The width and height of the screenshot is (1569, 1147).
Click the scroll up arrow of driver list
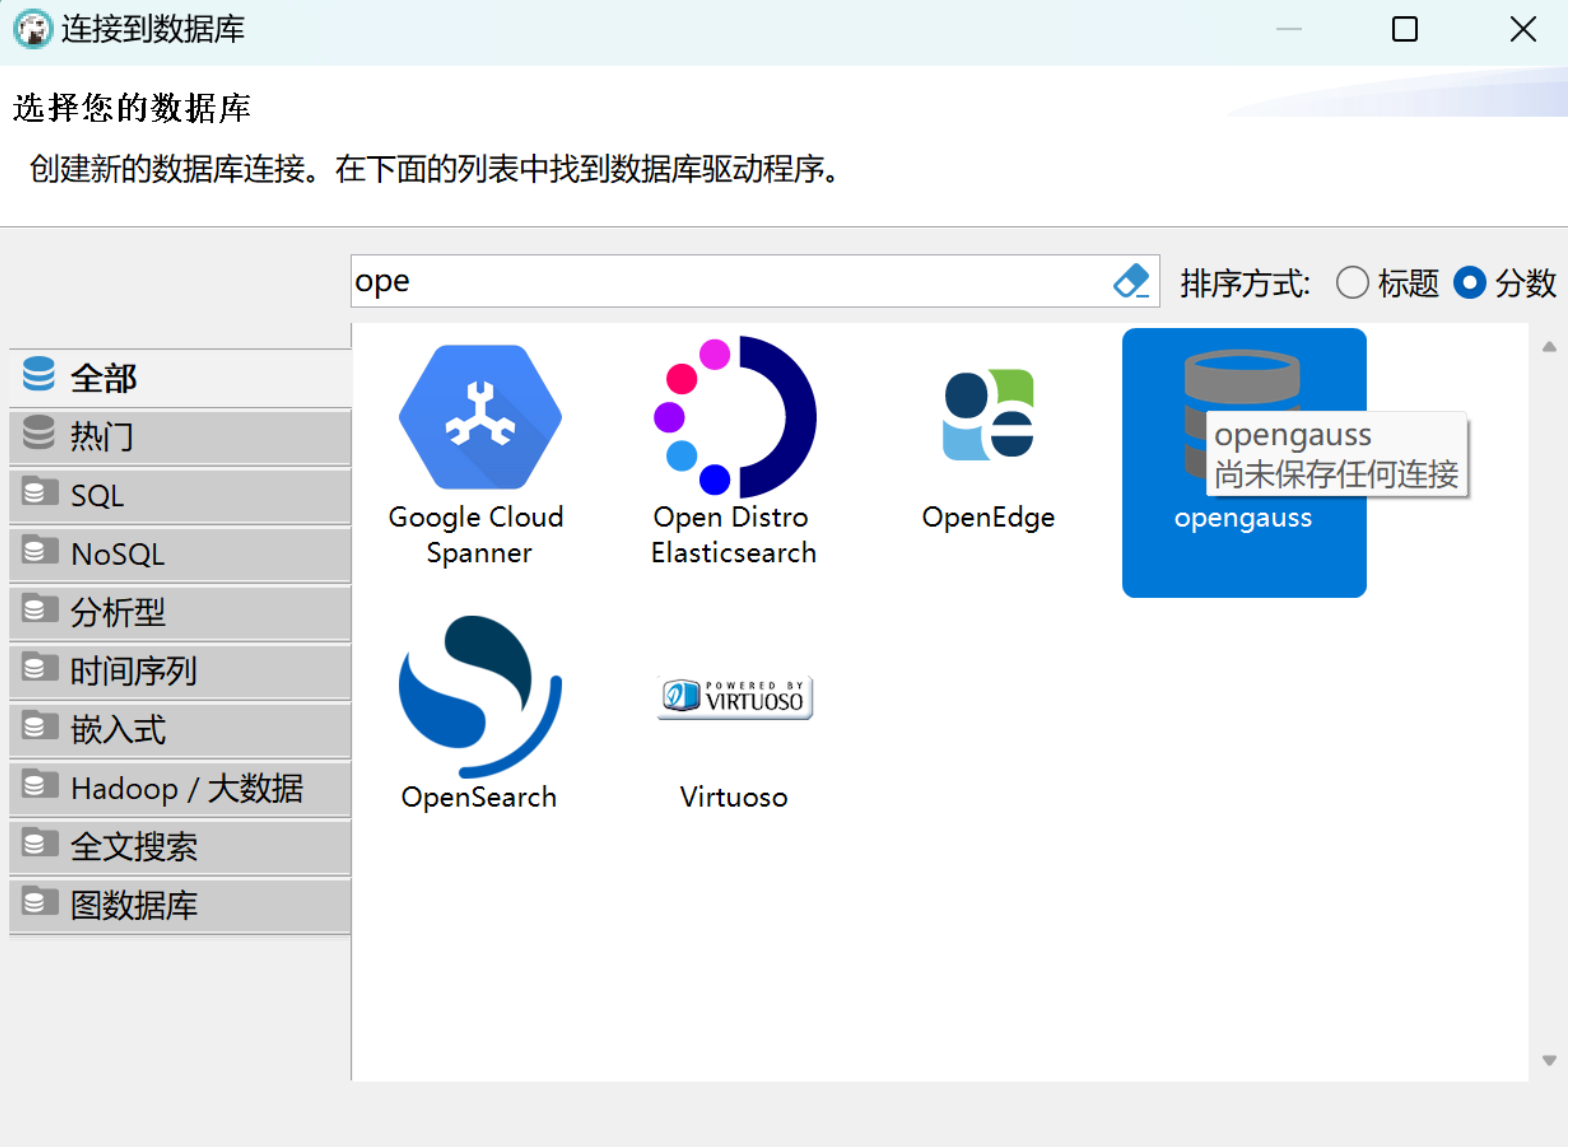pyautogui.click(x=1549, y=347)
